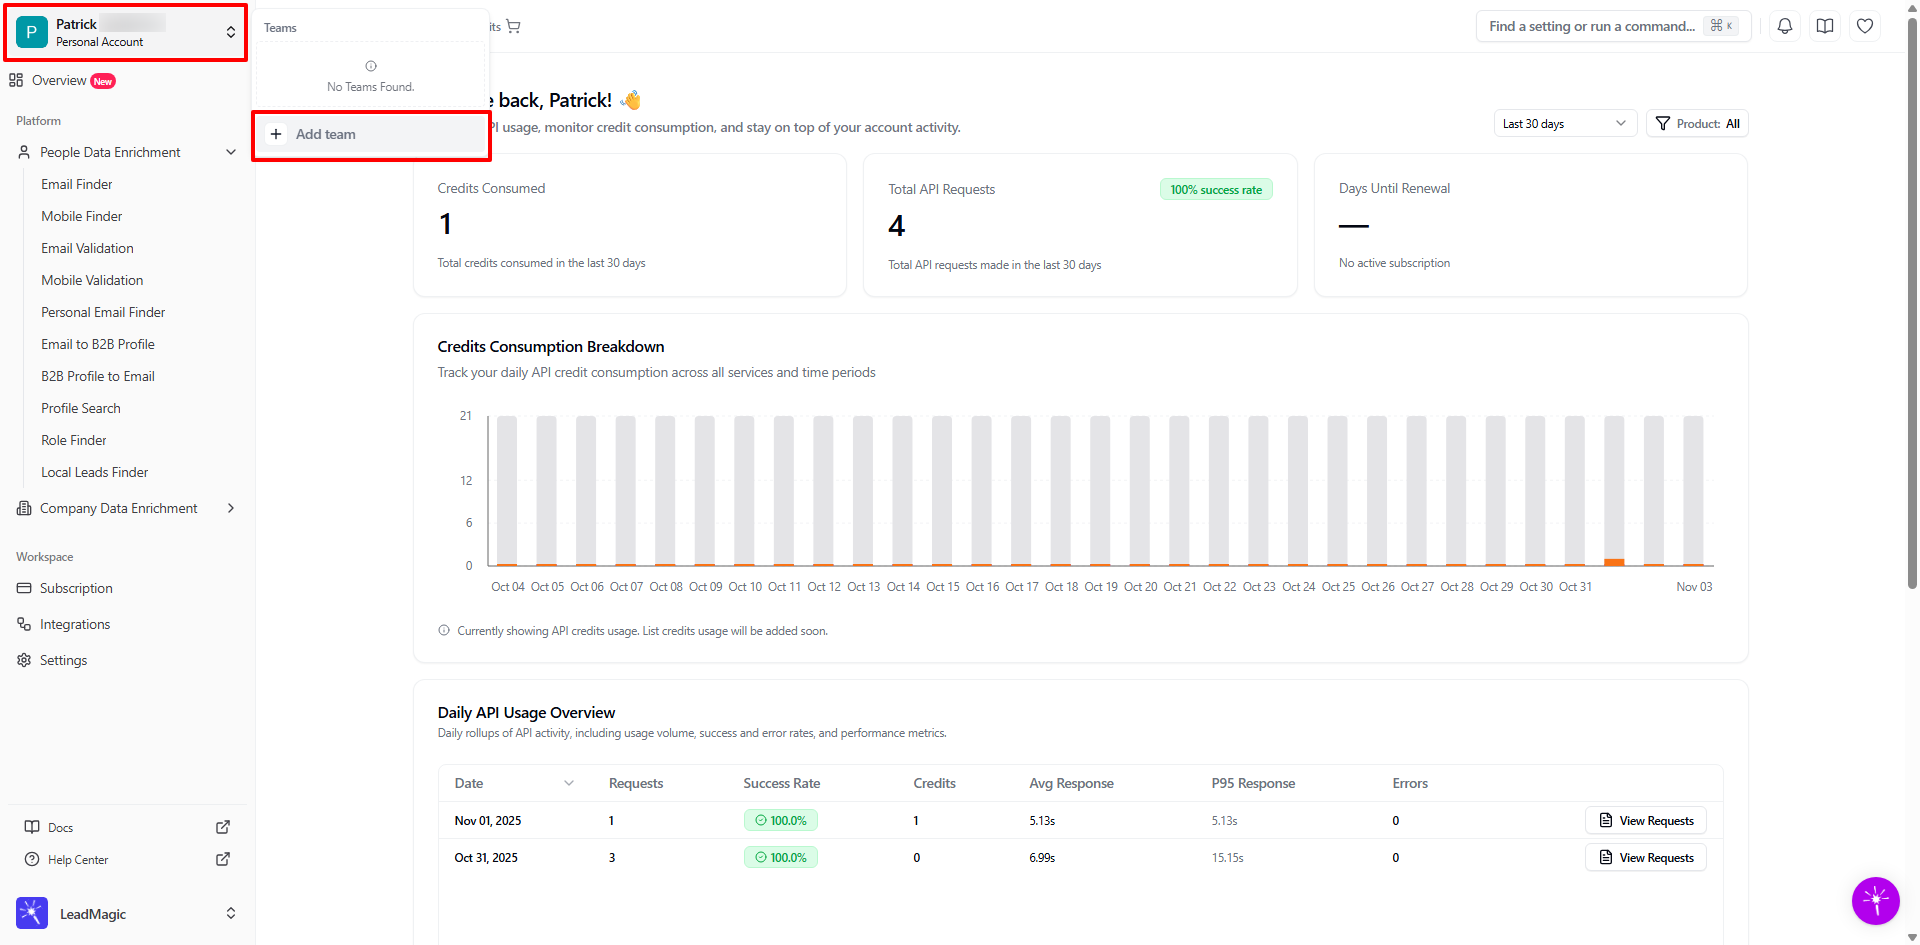
Task: Open the shopping cart icon
Action: point(513,26)
